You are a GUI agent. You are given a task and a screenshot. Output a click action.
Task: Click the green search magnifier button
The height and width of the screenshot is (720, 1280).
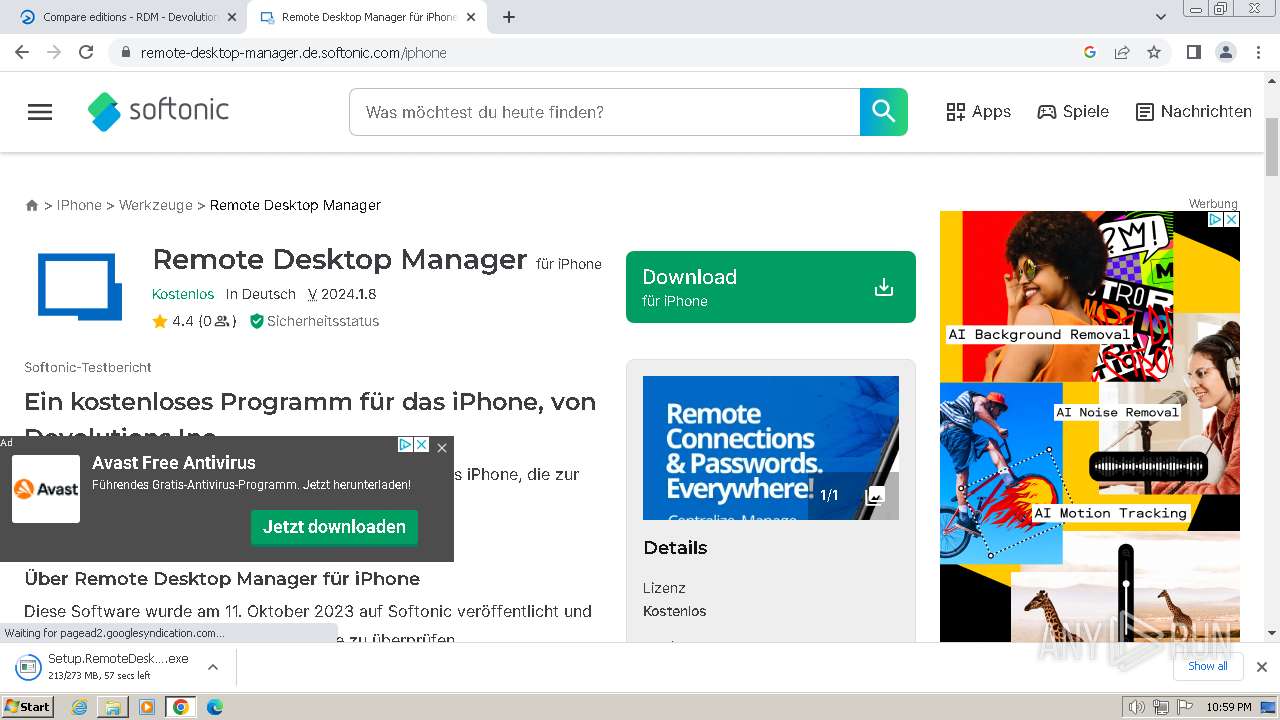tap(884, 112)
